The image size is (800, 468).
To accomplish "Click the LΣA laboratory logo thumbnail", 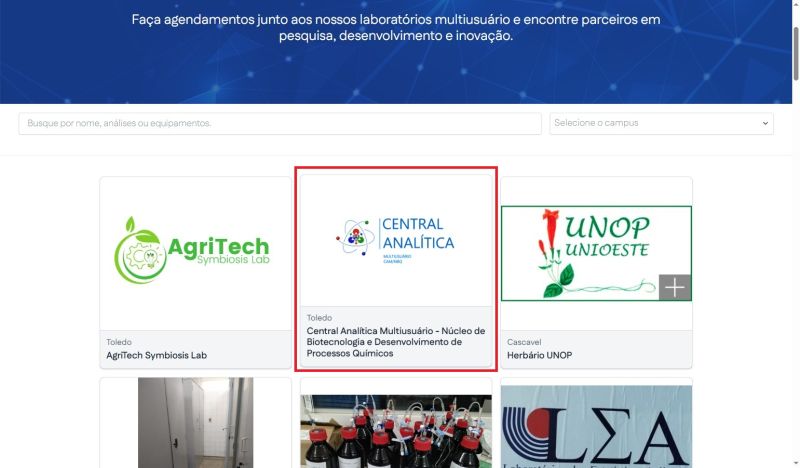I will coord(596,425).
